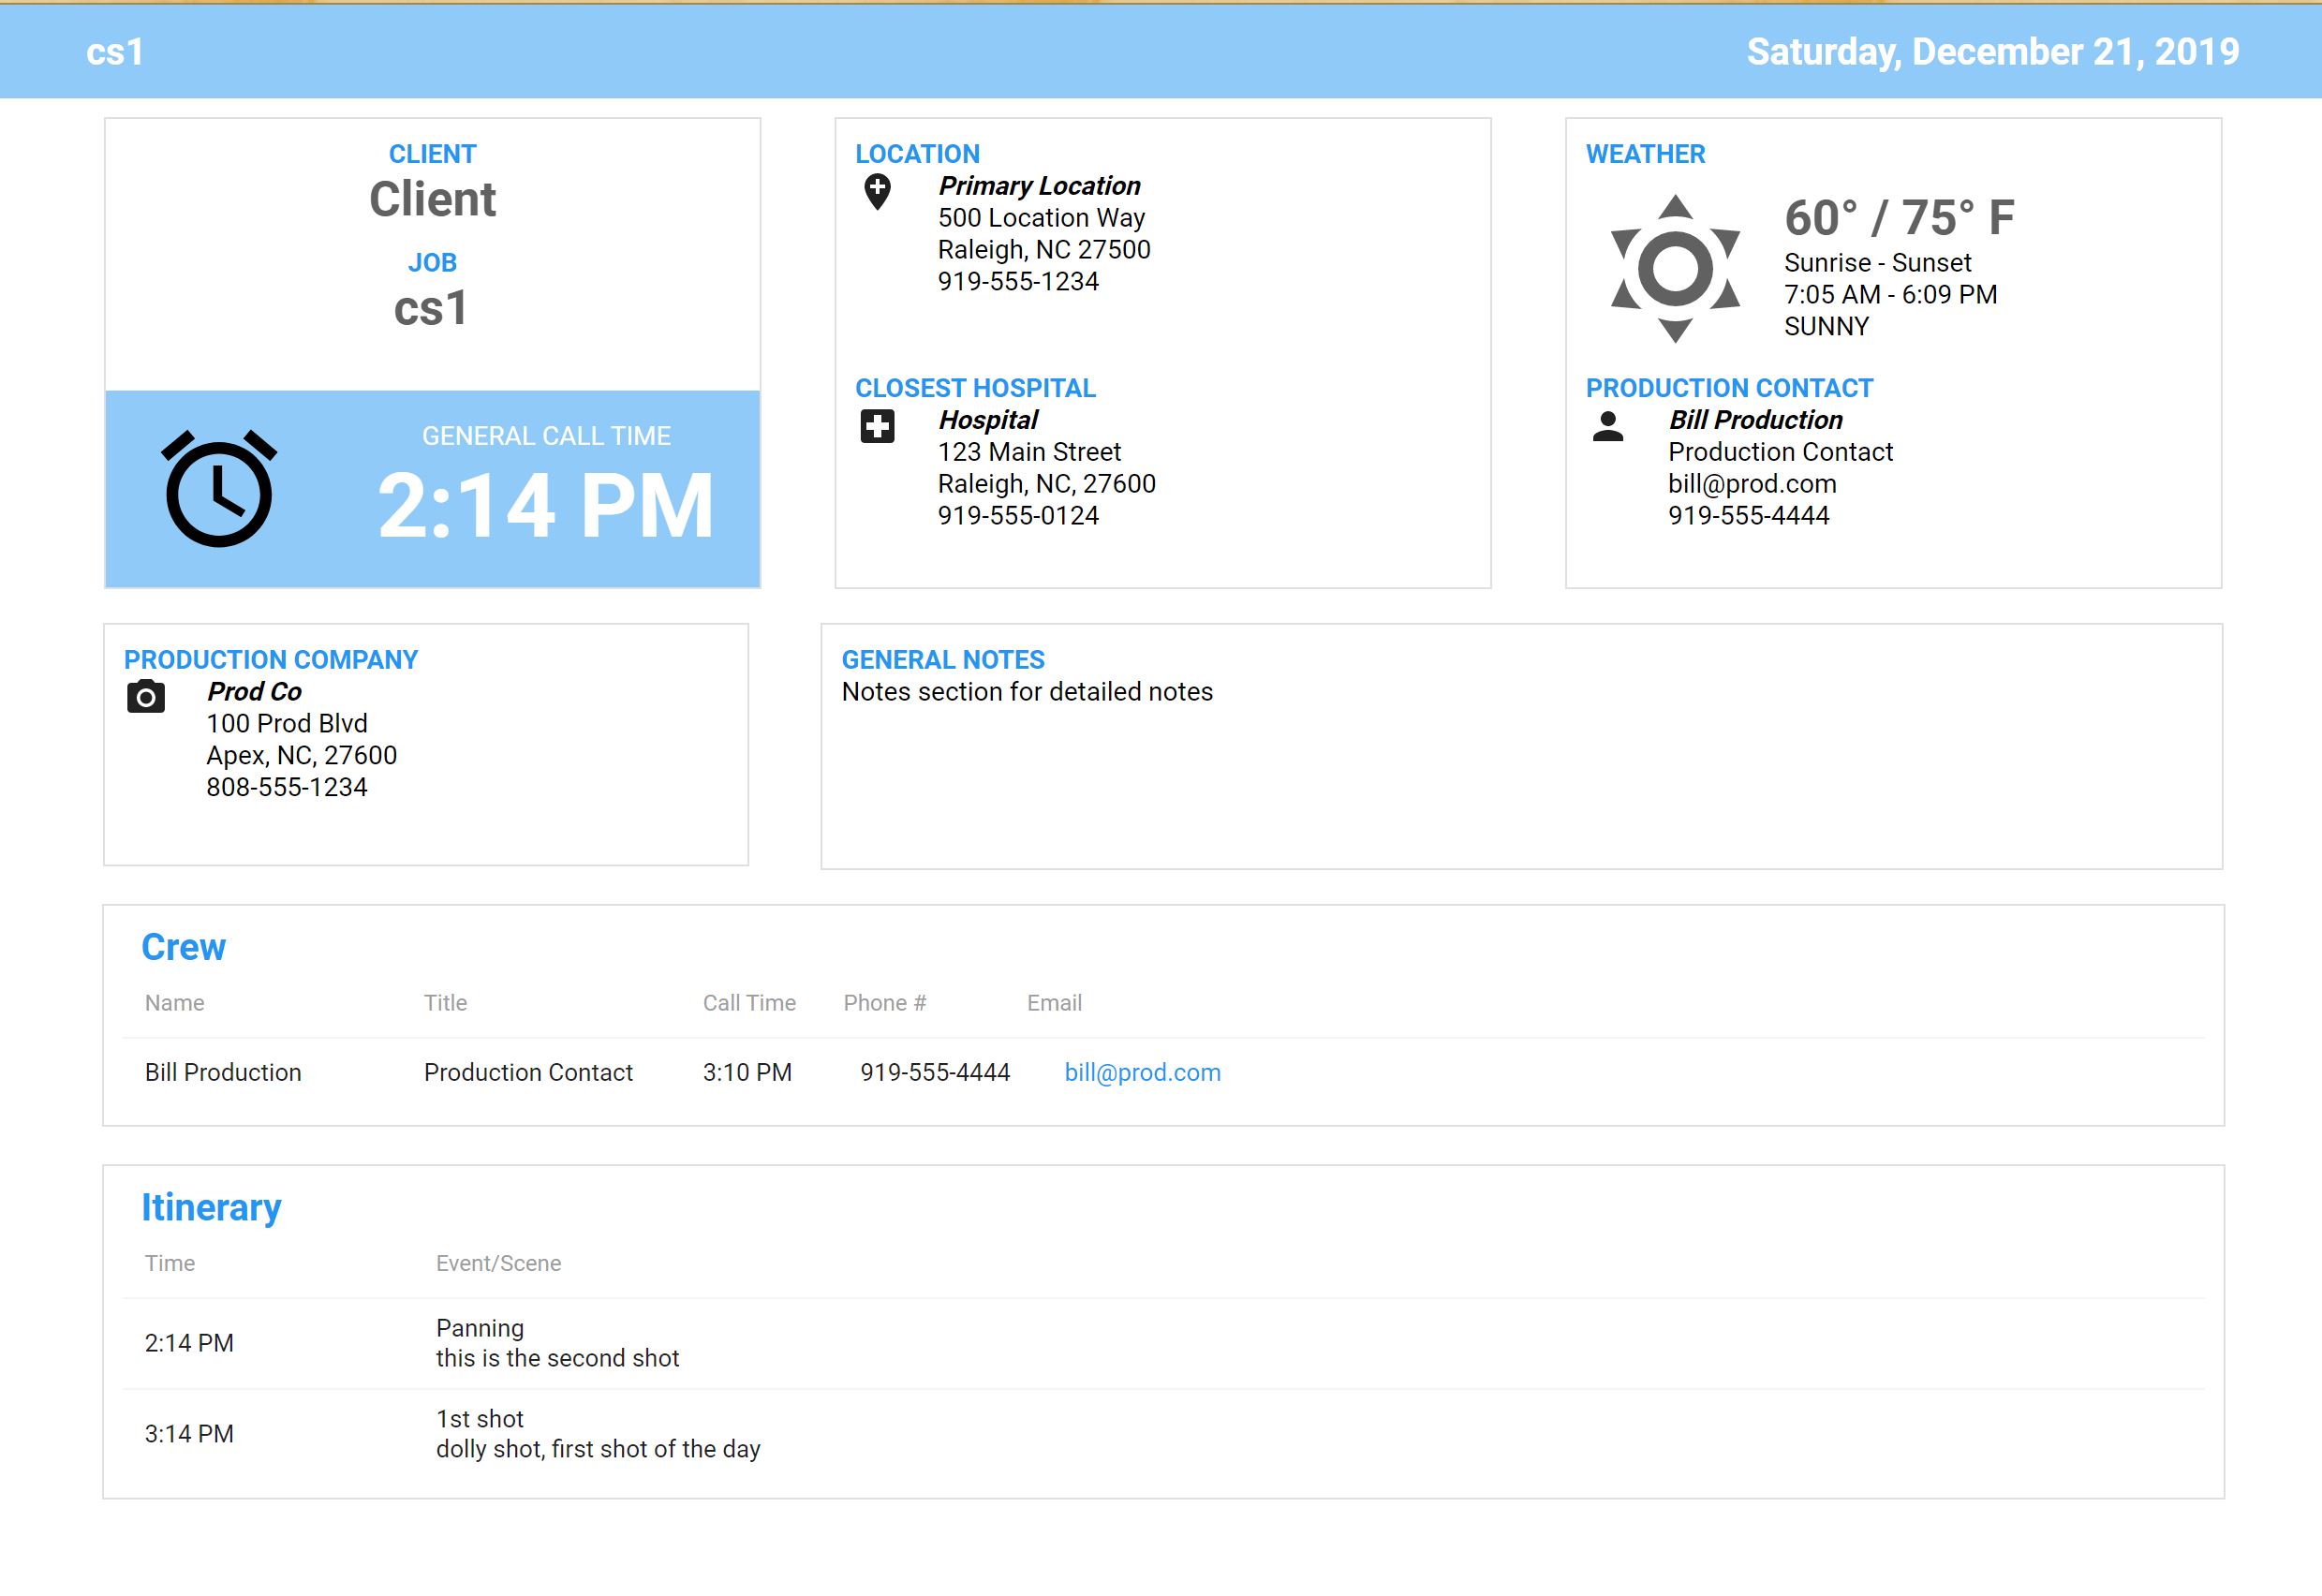Select the 2:14 PM general call time
The height and width of the screenshot is (1596, 2322).
(x=546, y=506)
